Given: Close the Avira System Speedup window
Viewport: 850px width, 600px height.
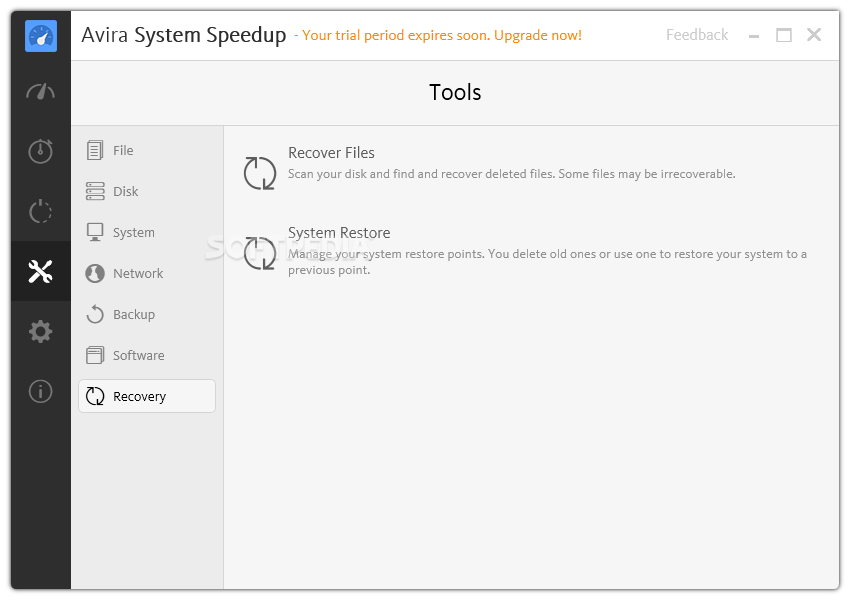Looking at the screenshot, I should click(x=814, y=35).
